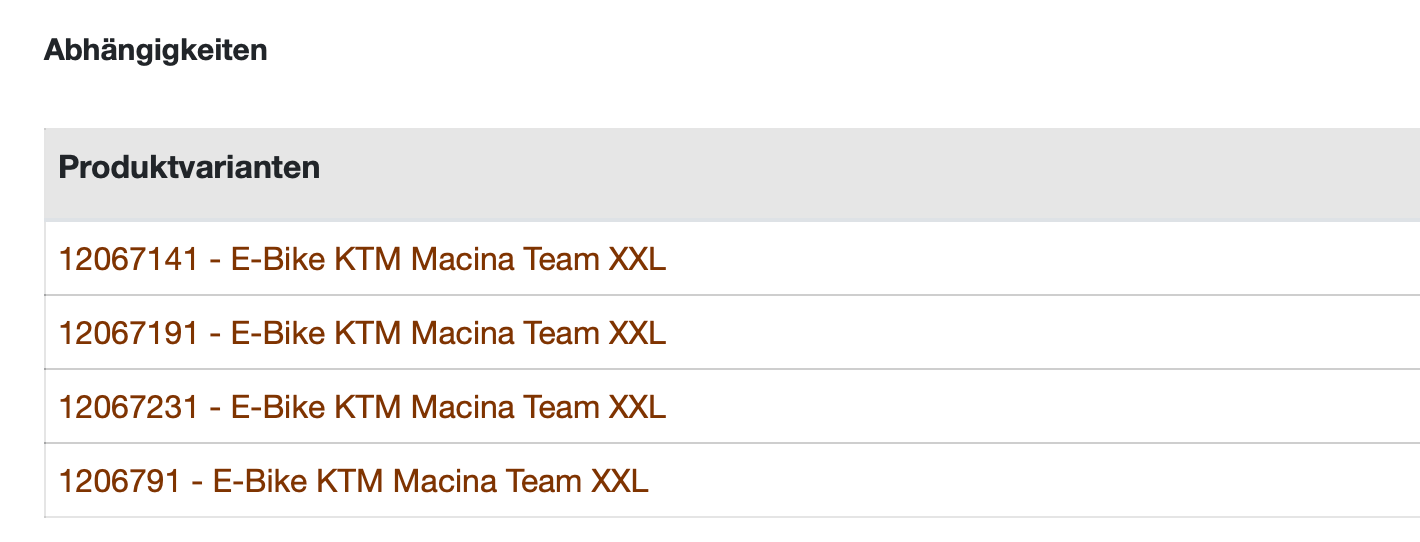Click empty area of 12067231 table row
1420x542 pixels.
1040,407
